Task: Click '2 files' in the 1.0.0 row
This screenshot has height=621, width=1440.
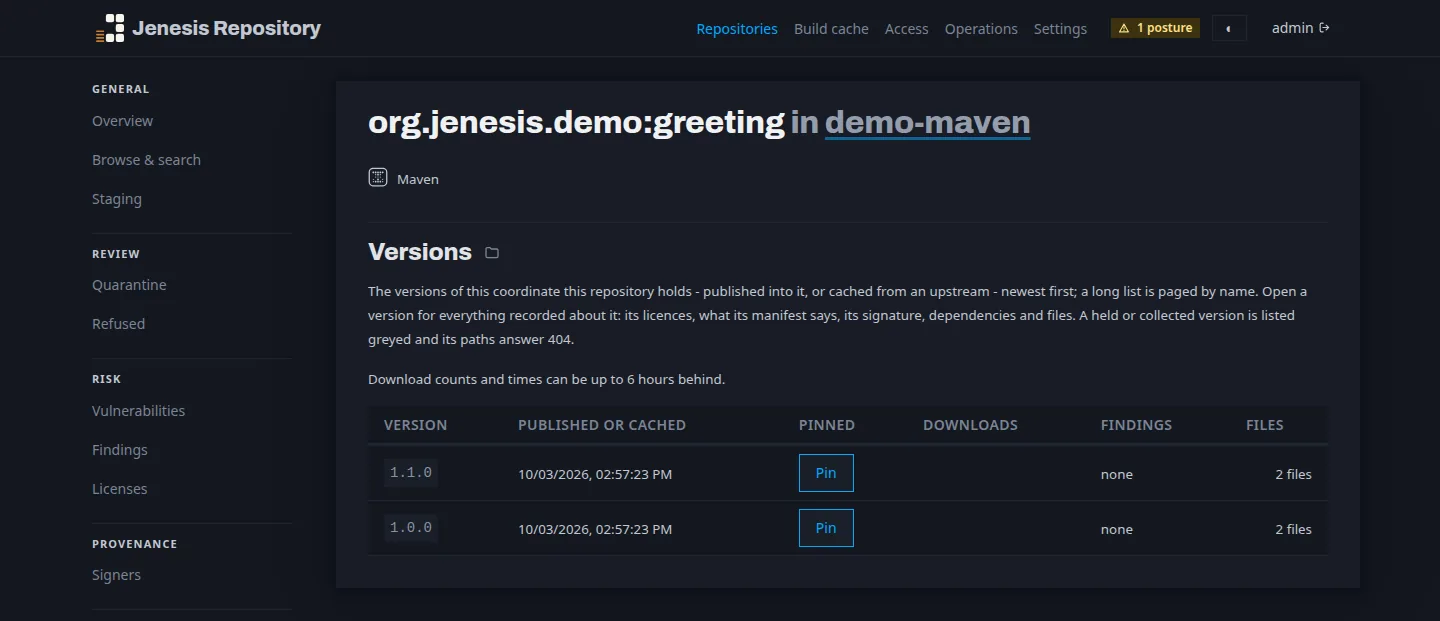Action: pyautogui.click(x=1293, y=529)
